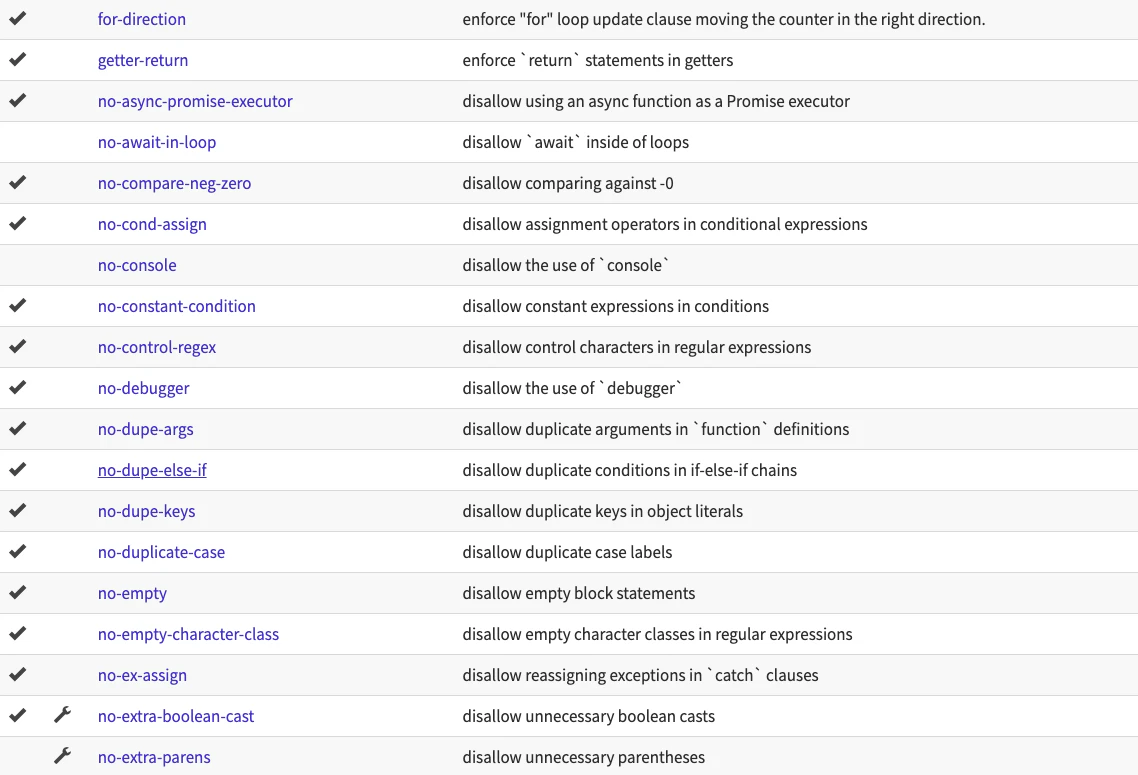The image size is (1138, 775).
Task: Open the no-empty-character-class link
Action: click(188, 634)
